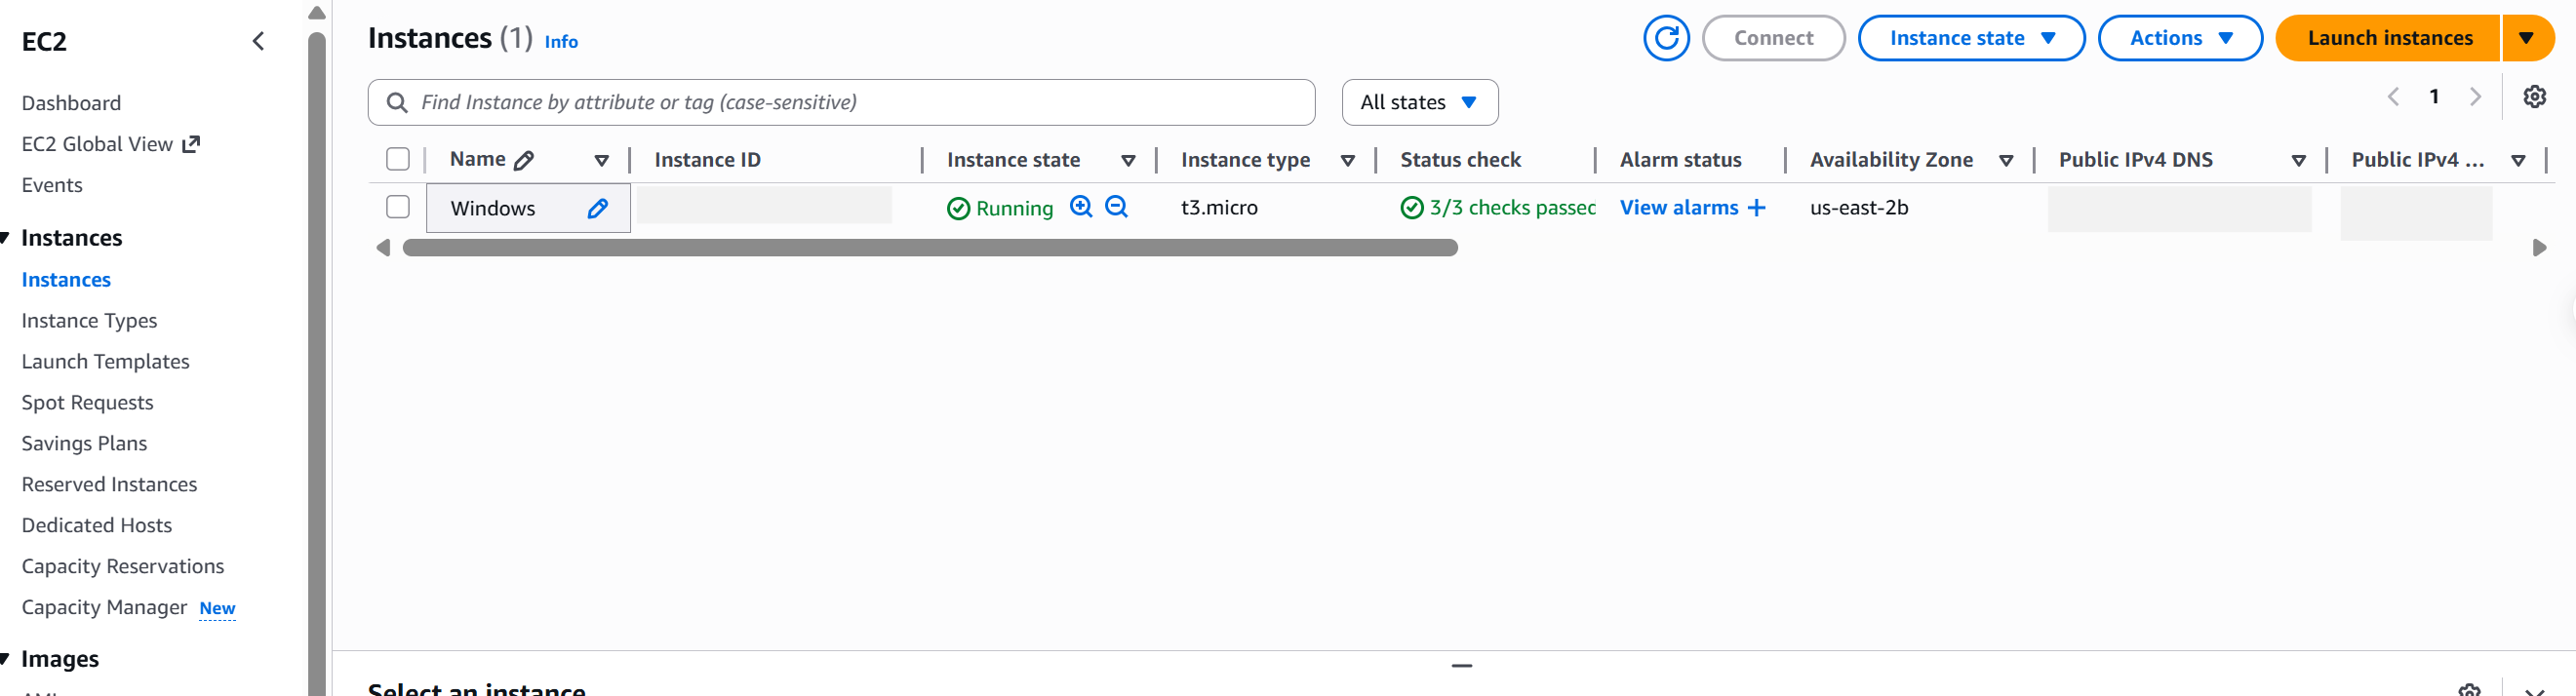The width and height of the screenshot is (2576, 696).
Task: Sort by Public IPv4 DNS column arrow
Action: point(2298,160)
